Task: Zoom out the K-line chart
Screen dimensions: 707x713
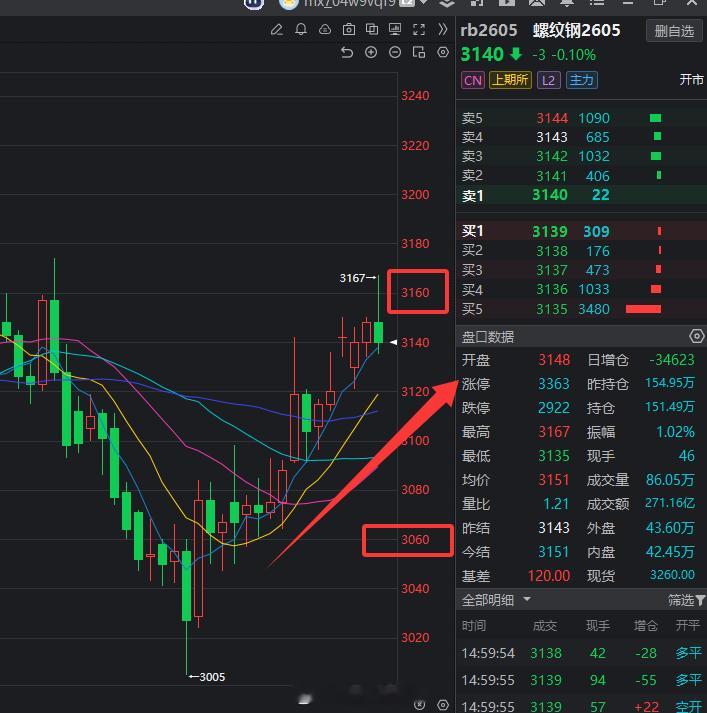Action: point(395,52)
